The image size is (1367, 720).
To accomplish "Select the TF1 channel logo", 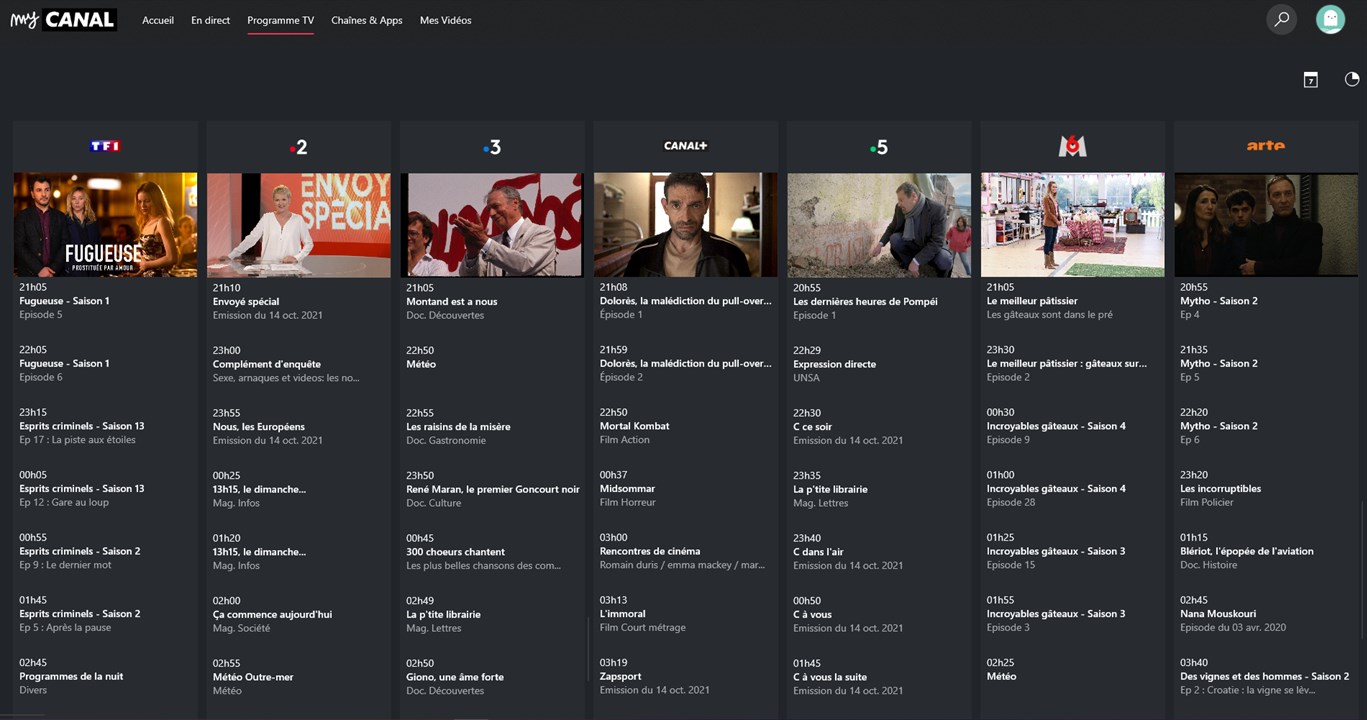I will (105, 146).
